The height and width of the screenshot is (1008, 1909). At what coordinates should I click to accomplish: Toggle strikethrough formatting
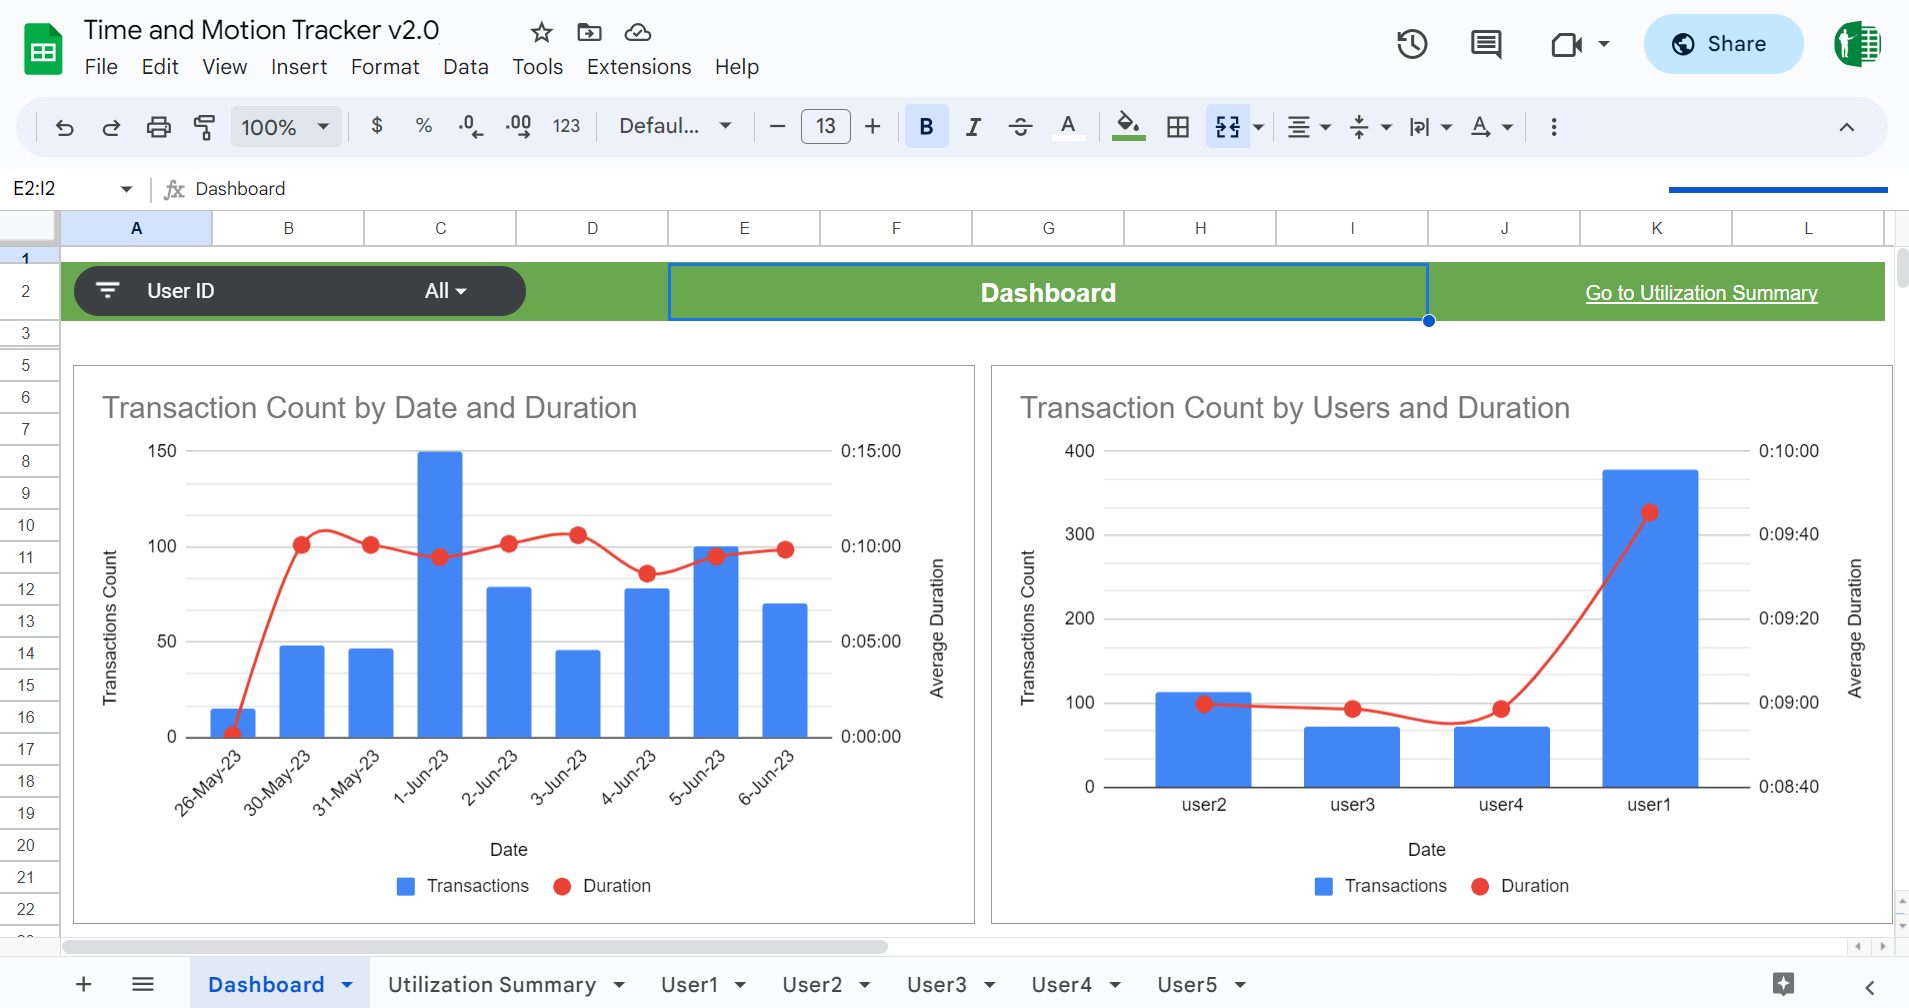point(1020,126)
